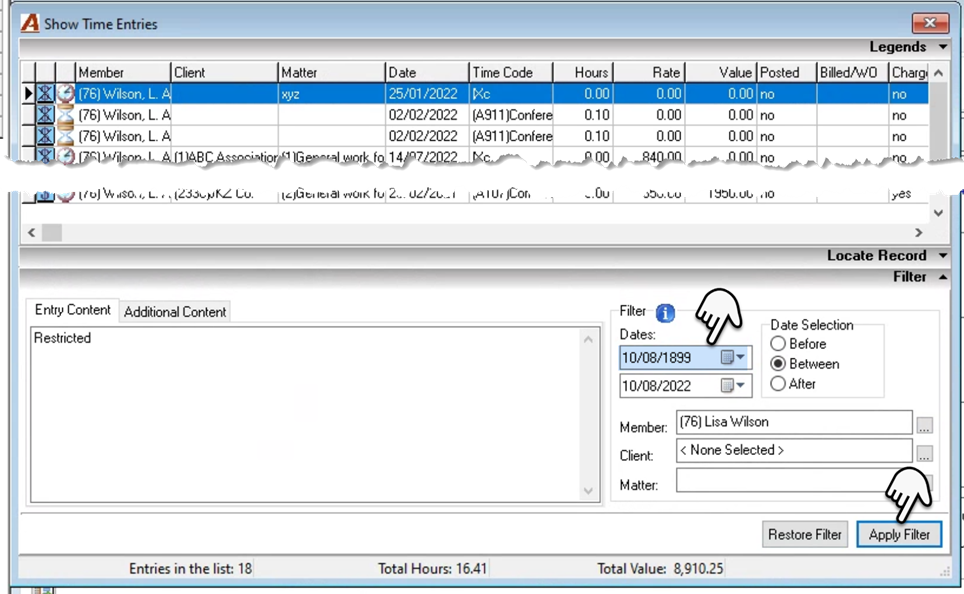Image resolution: width=964 pixels, height=594 pixels.
Task: Open calendar picker for the 10/08/2022 date
Action: coord(733,386)
